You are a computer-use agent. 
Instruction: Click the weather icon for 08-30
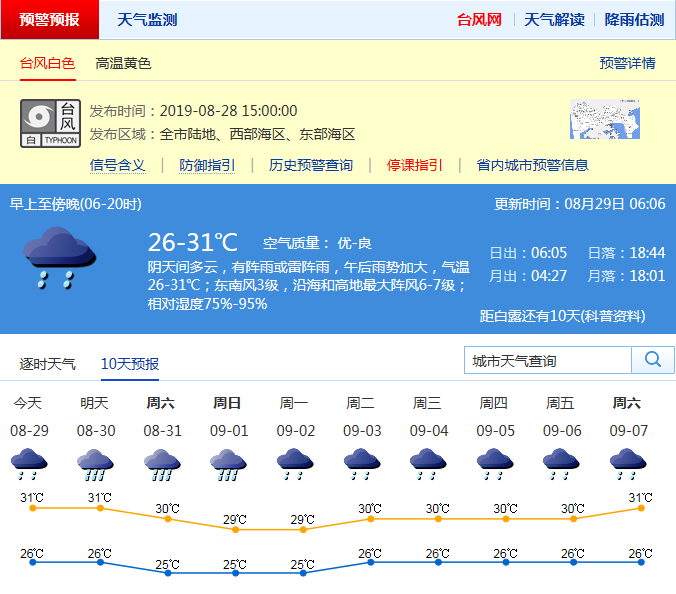point(94,464)
